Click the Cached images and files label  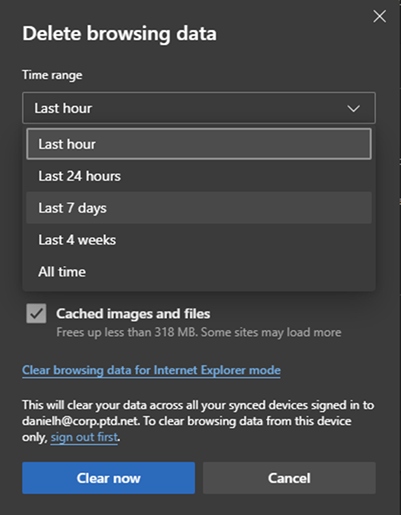[133, 314]
